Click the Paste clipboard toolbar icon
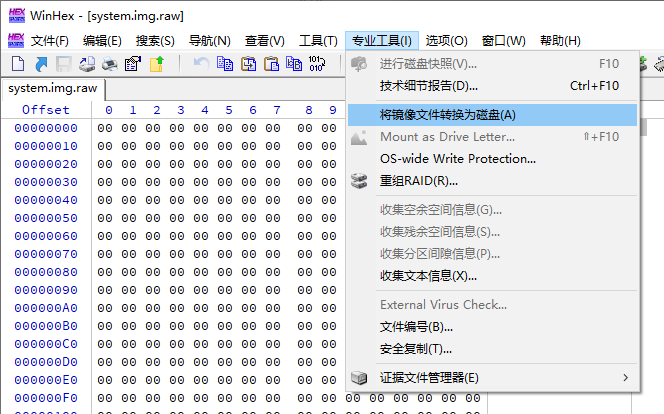This screenshot has width=664, height=414. click(271, 64)
